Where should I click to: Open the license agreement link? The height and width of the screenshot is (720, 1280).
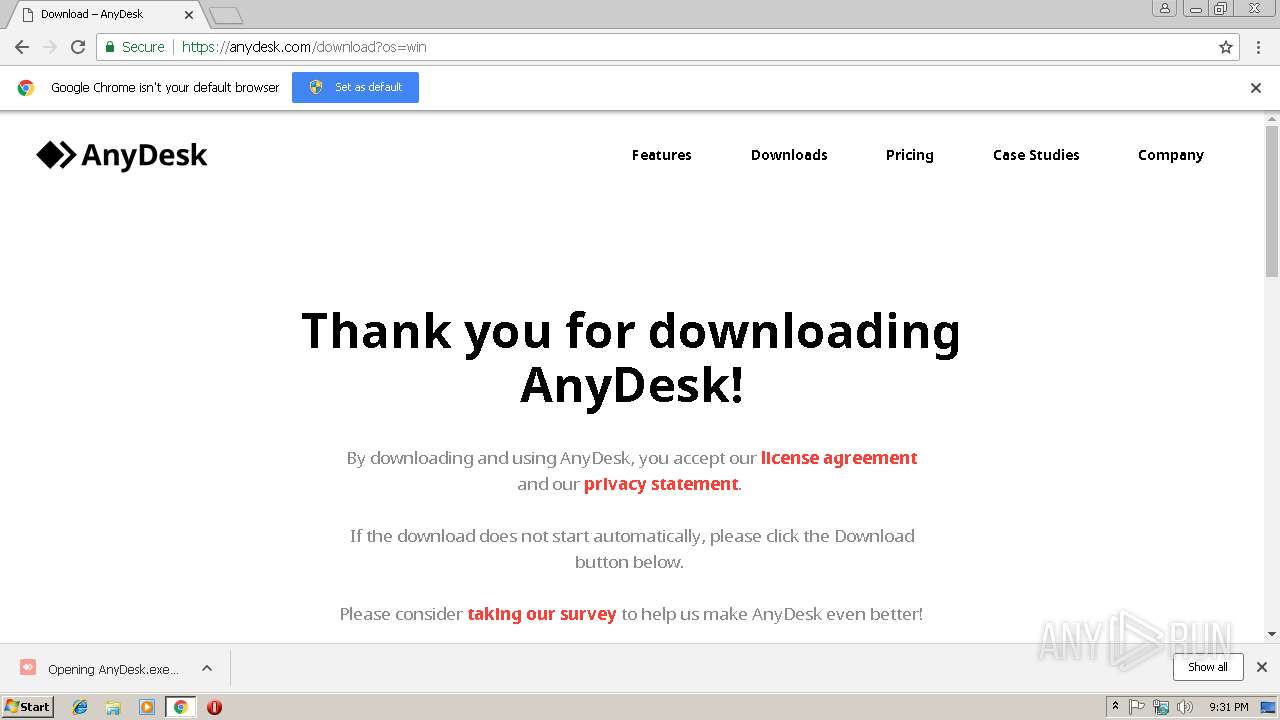839,458
